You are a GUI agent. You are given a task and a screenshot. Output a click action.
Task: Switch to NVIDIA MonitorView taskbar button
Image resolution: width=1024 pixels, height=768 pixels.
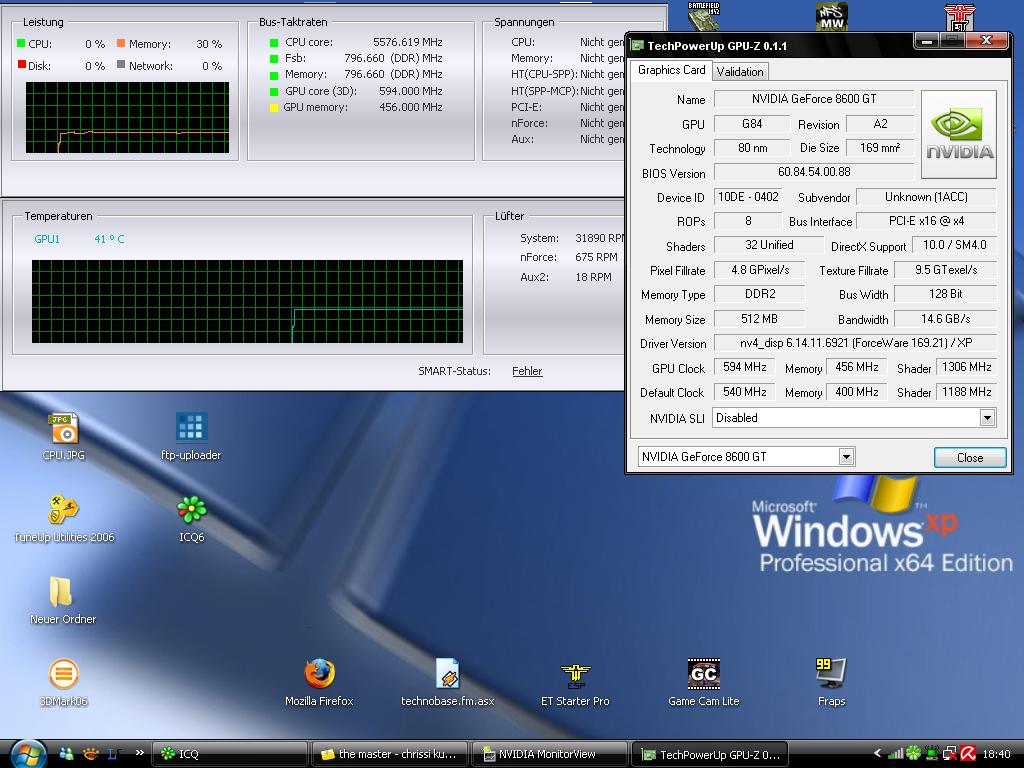(x=549, y=754)
